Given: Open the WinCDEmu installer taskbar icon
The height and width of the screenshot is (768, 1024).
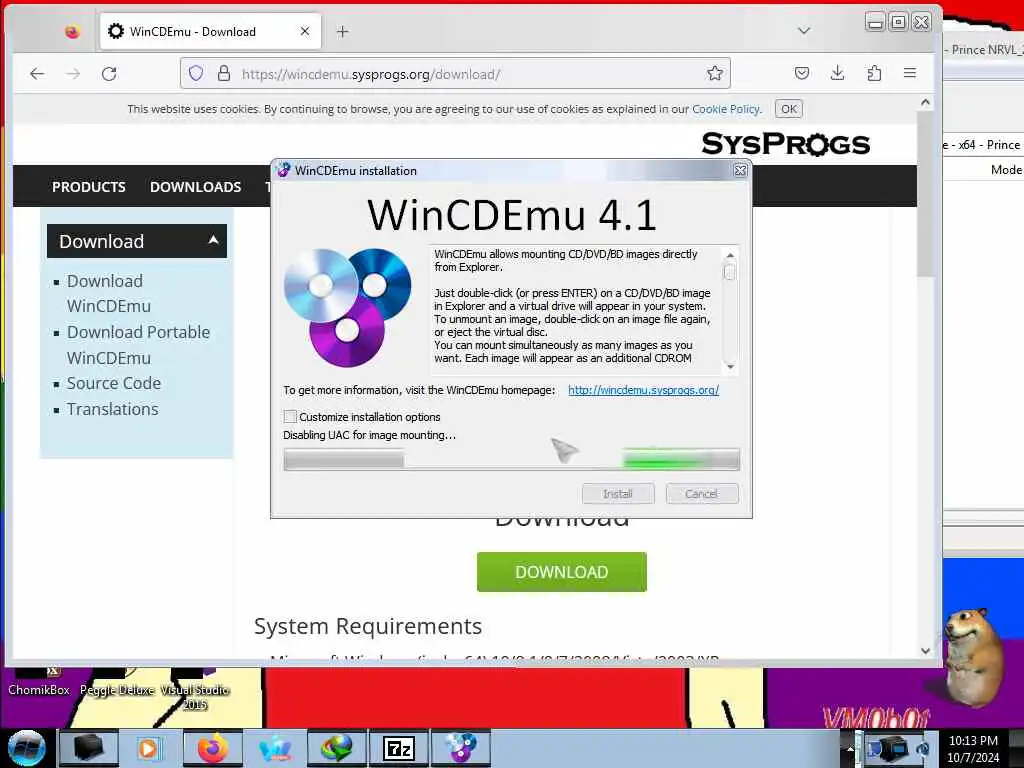Looking at the screenshot, I should [x=460, y=748].
